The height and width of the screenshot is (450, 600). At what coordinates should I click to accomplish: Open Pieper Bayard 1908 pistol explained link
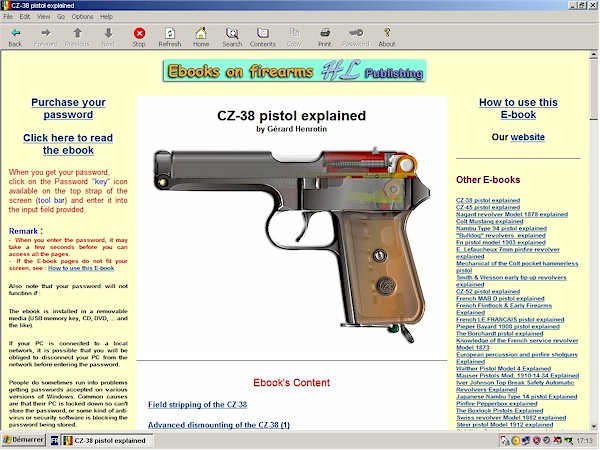point(508,326)
